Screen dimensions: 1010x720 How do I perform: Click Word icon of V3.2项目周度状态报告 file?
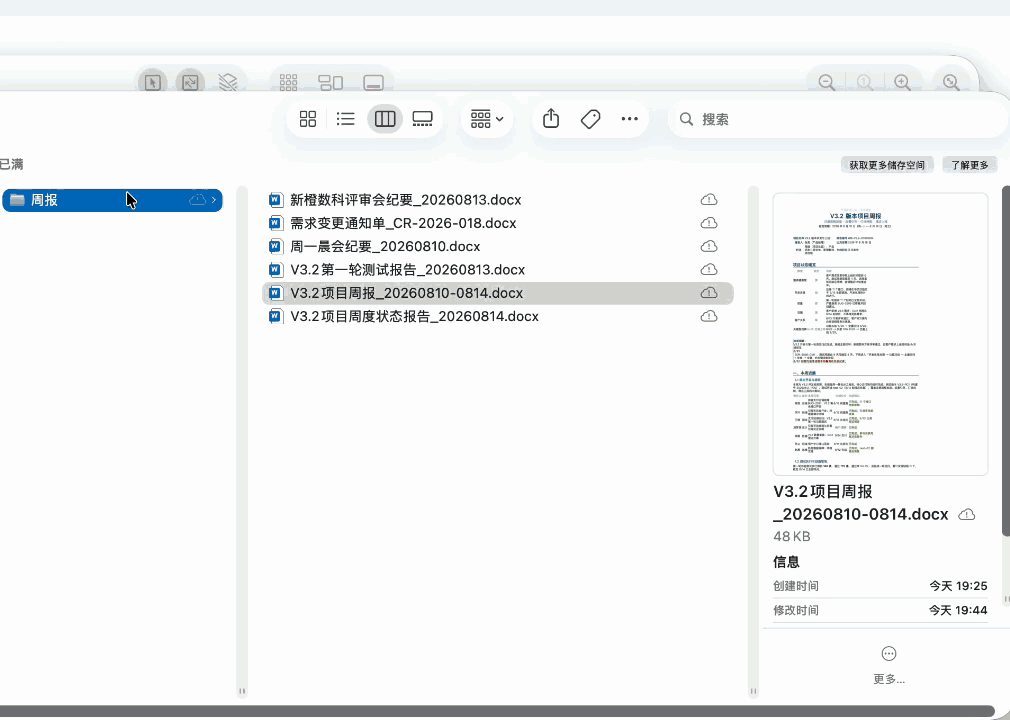click(x=276, y=316)
